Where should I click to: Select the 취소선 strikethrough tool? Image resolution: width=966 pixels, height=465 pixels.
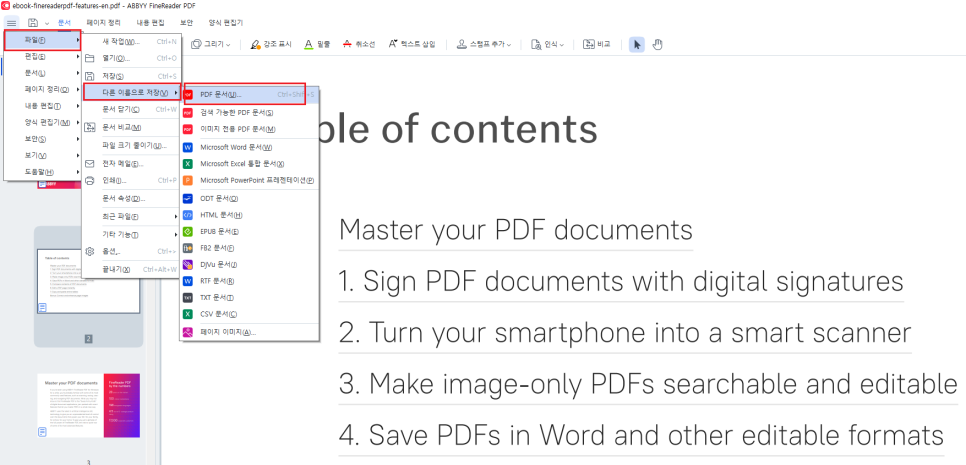358,44
